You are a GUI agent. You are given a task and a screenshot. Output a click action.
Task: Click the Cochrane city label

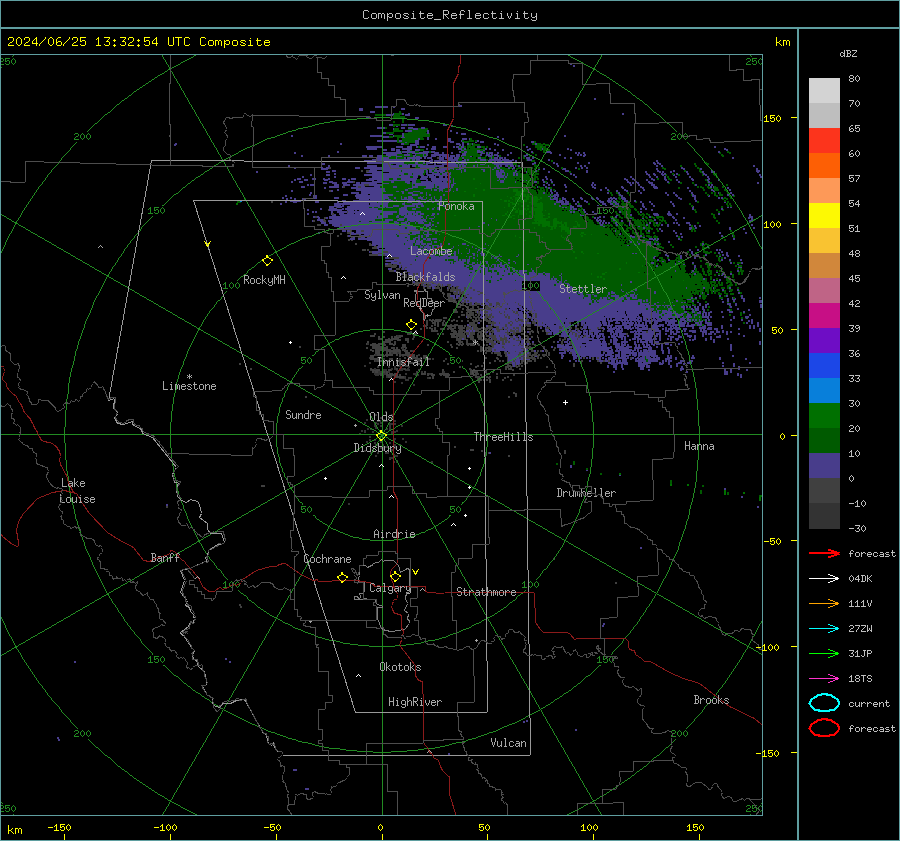(x=327, y=559)
